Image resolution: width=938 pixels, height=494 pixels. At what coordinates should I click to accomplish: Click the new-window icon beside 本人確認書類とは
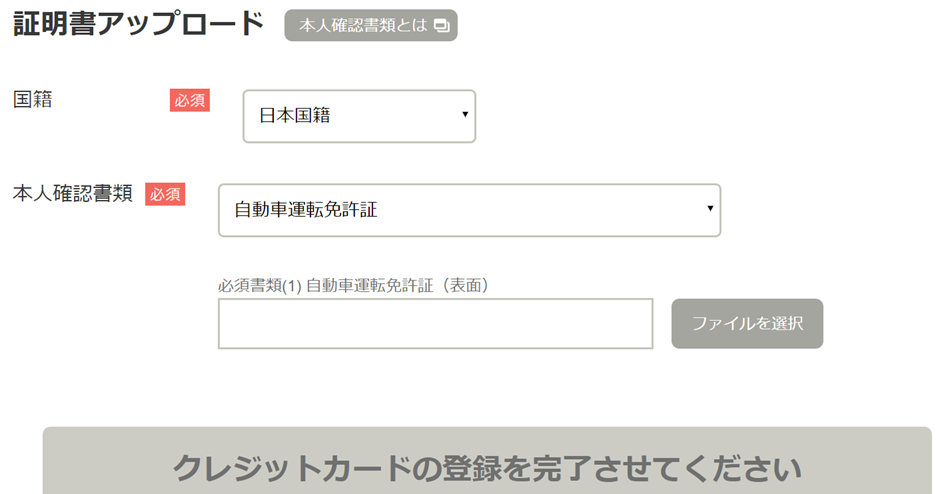point(441,26)
